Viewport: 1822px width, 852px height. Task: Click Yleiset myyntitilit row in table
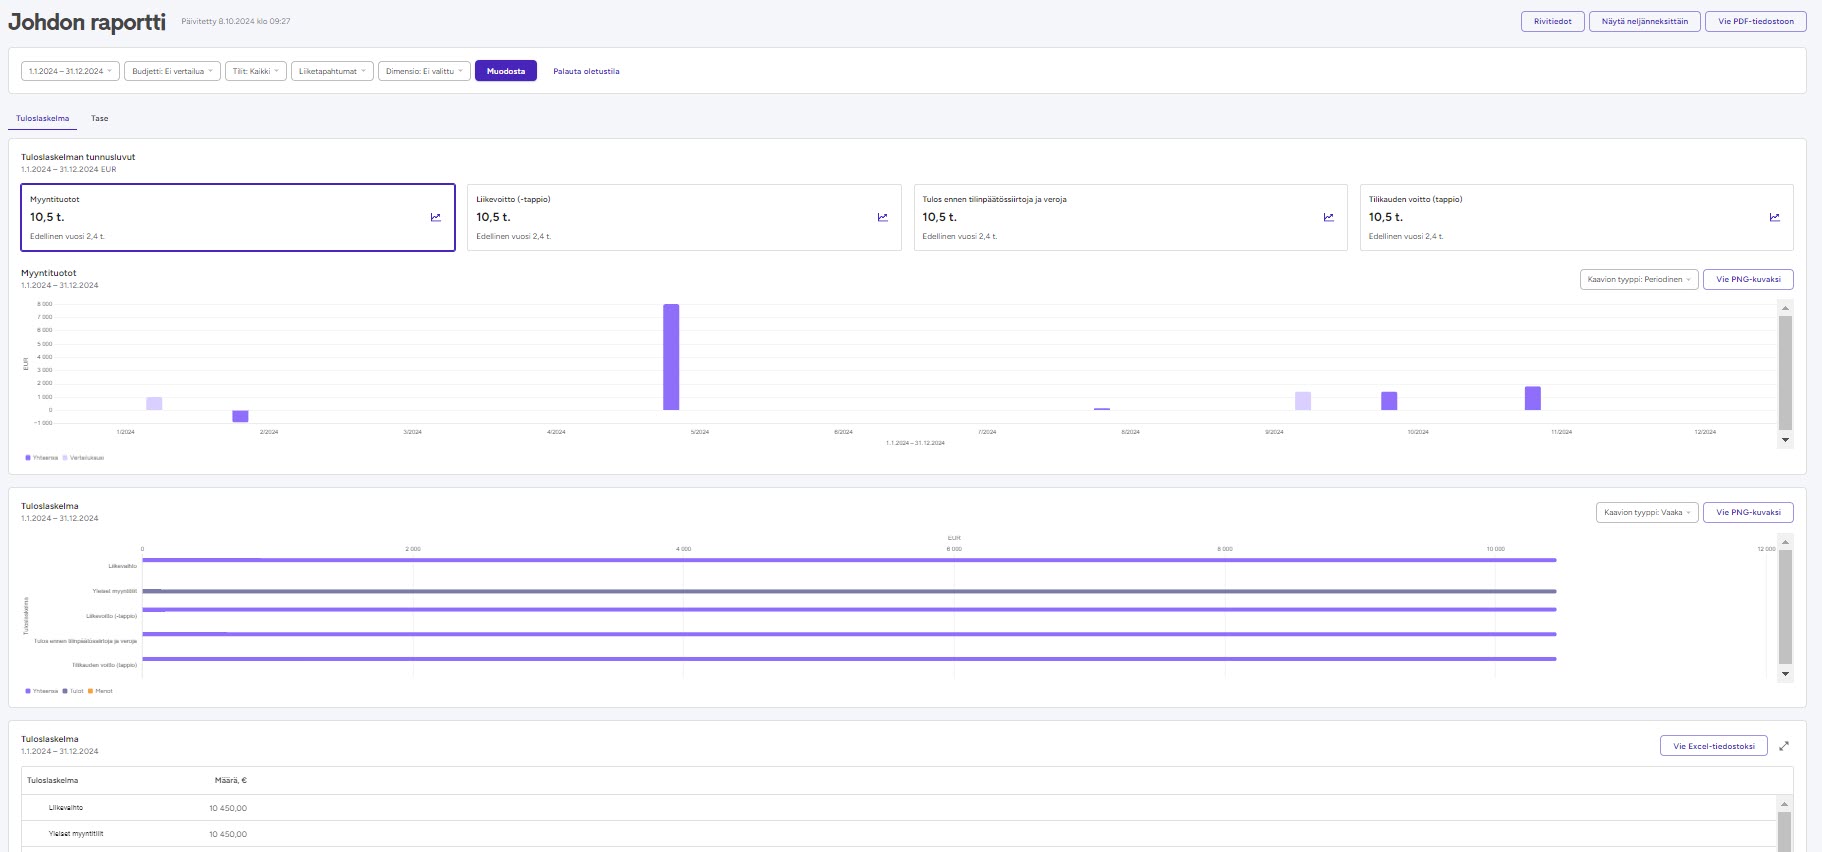click(900, 834)
